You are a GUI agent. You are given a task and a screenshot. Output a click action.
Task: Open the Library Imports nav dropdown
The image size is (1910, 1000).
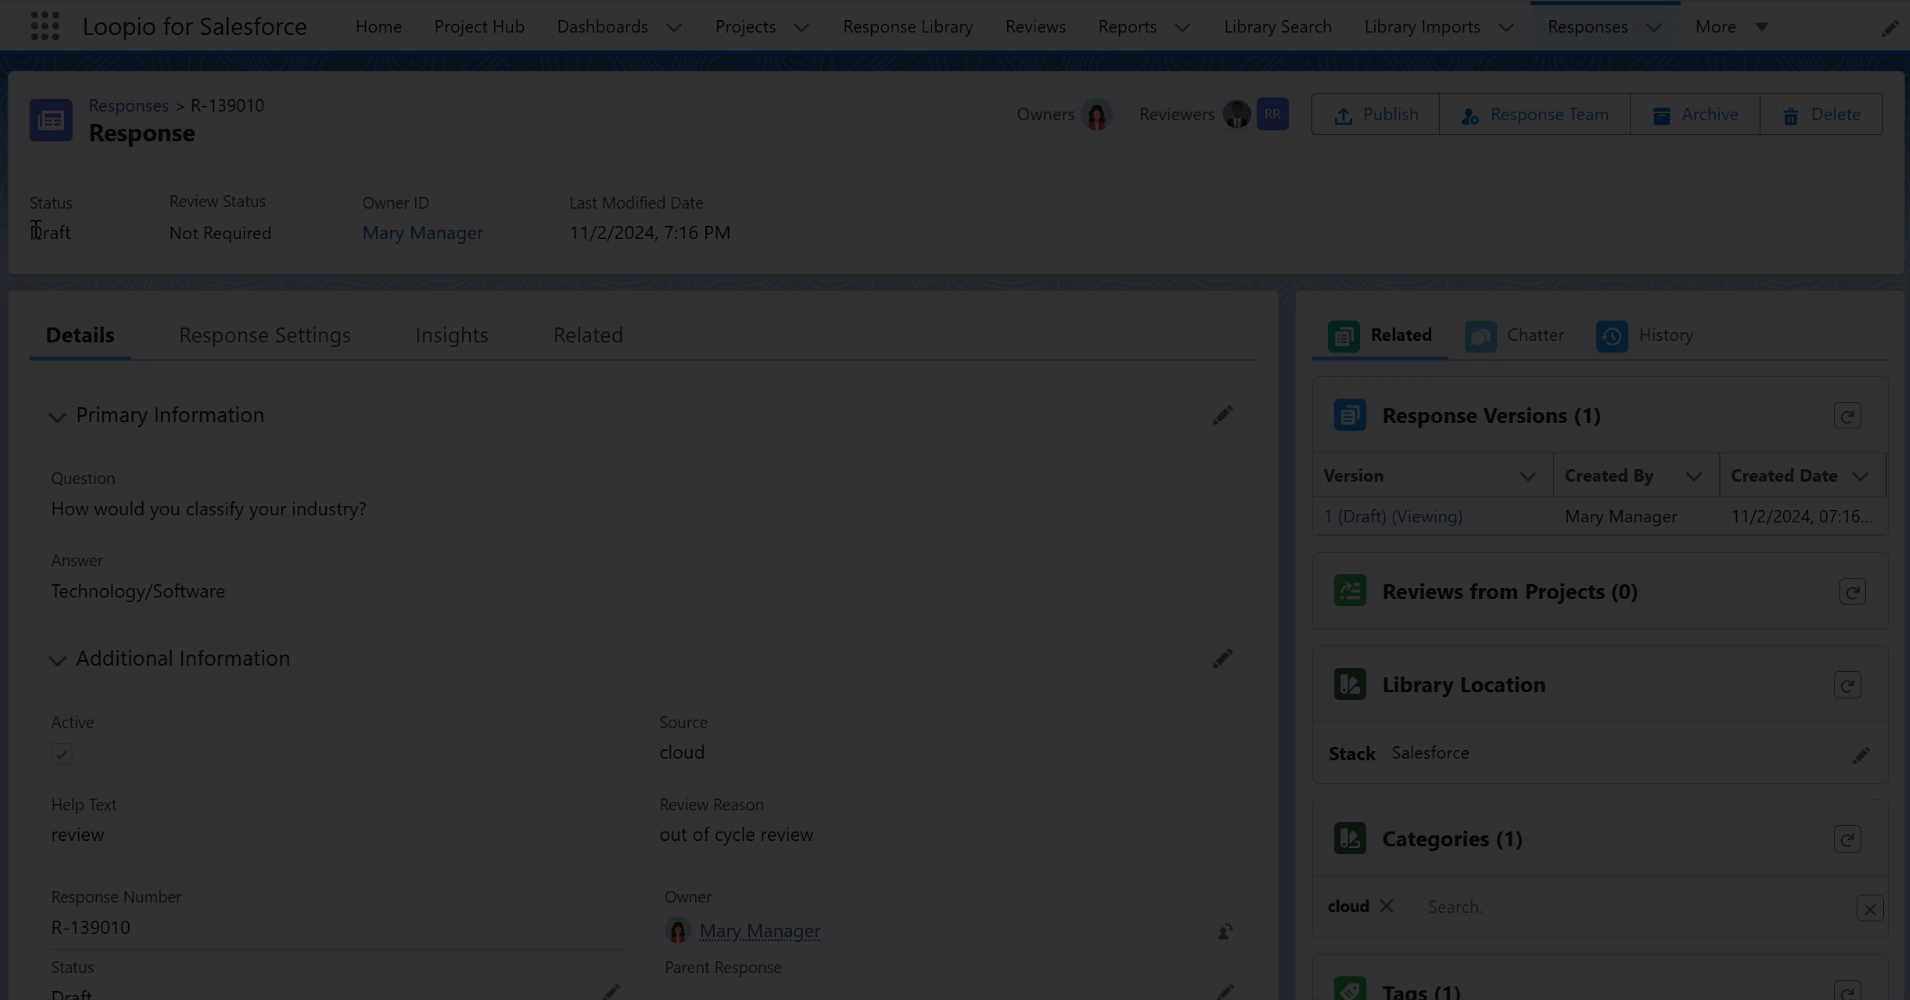1506,27
